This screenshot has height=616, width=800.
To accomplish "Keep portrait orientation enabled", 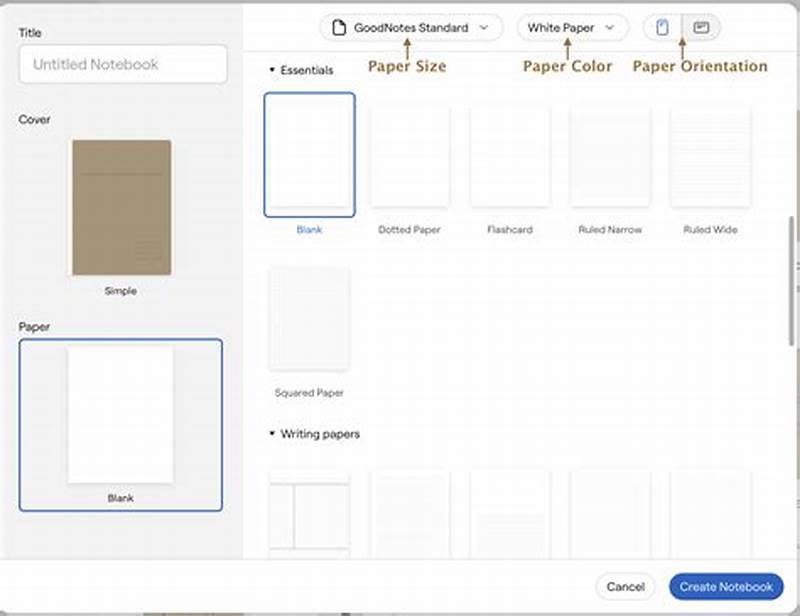I will 663,28.
